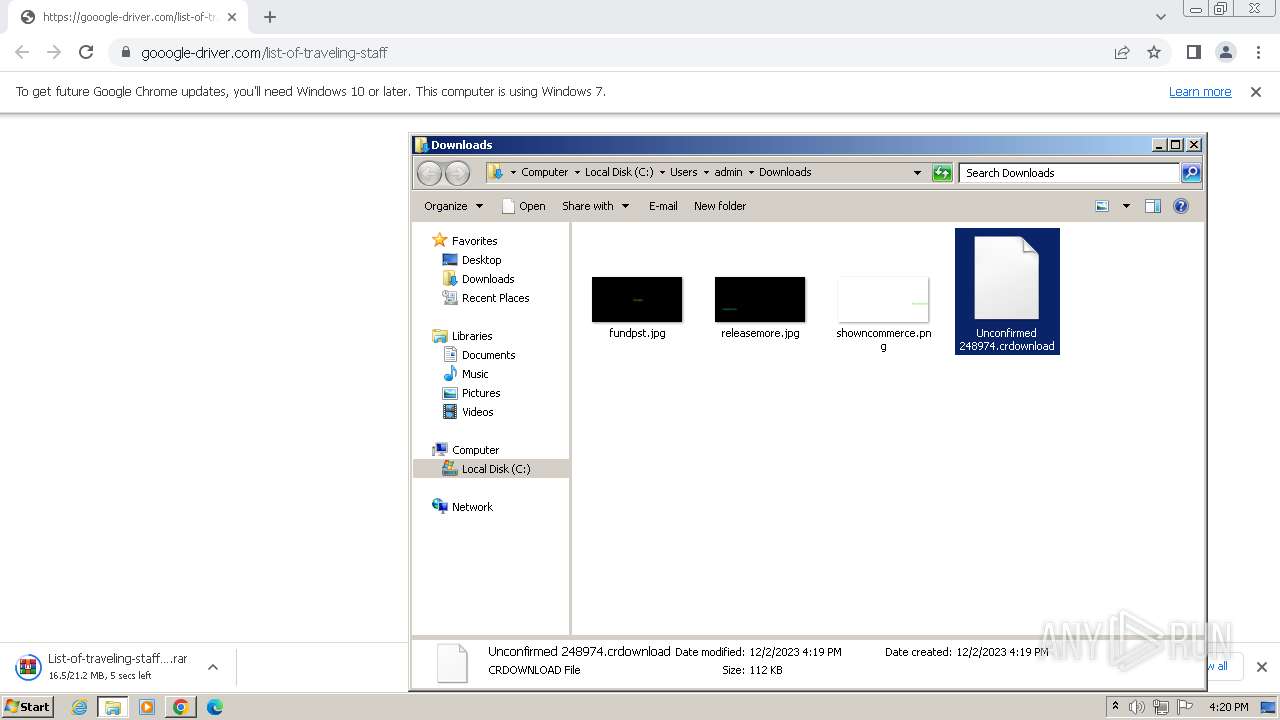This screenshot has width=1280, height=720.
Task: Open Explorer help icon
Action: click(x=1181, y=206)
